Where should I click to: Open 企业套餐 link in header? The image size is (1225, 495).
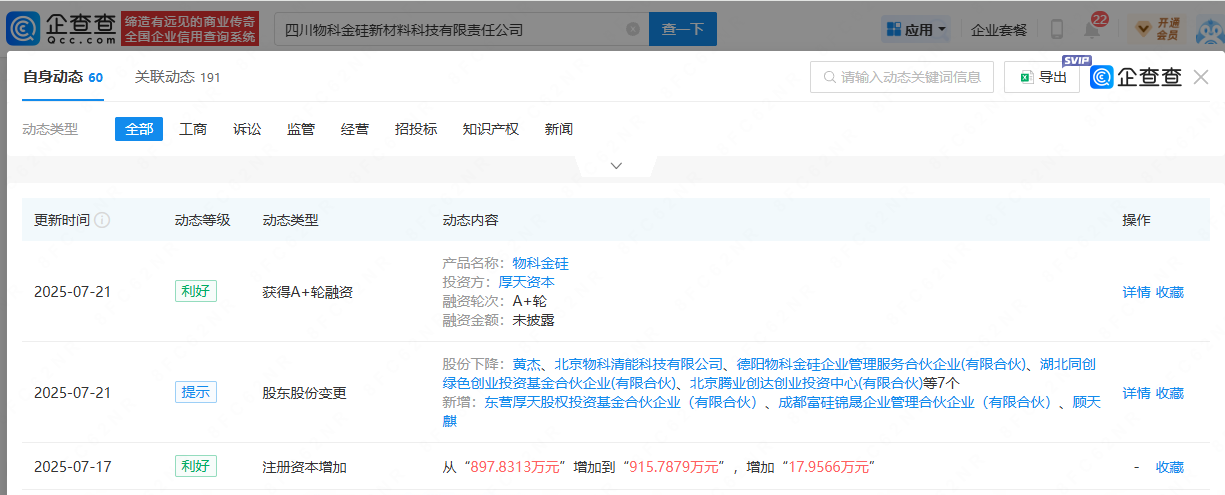[1000, 30]
